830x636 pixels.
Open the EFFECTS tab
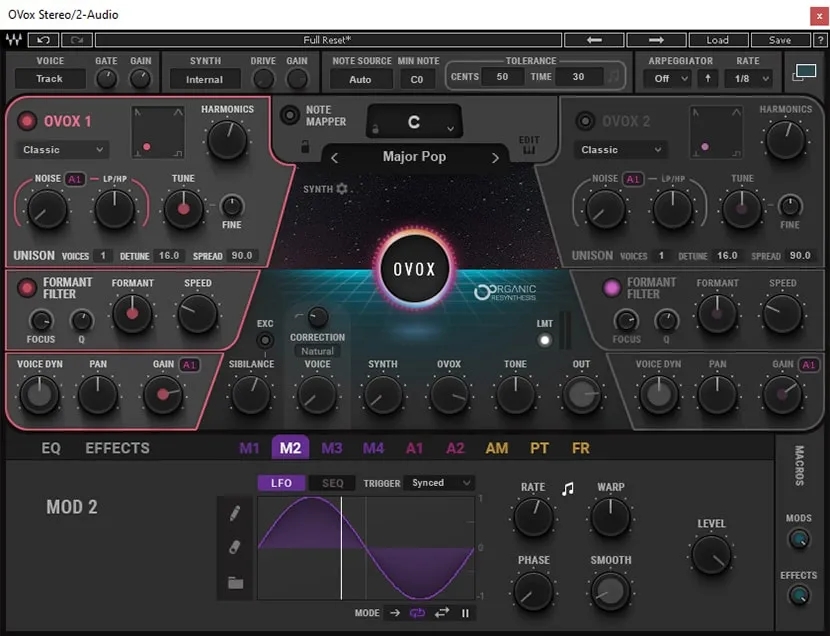tap(117, 448)
